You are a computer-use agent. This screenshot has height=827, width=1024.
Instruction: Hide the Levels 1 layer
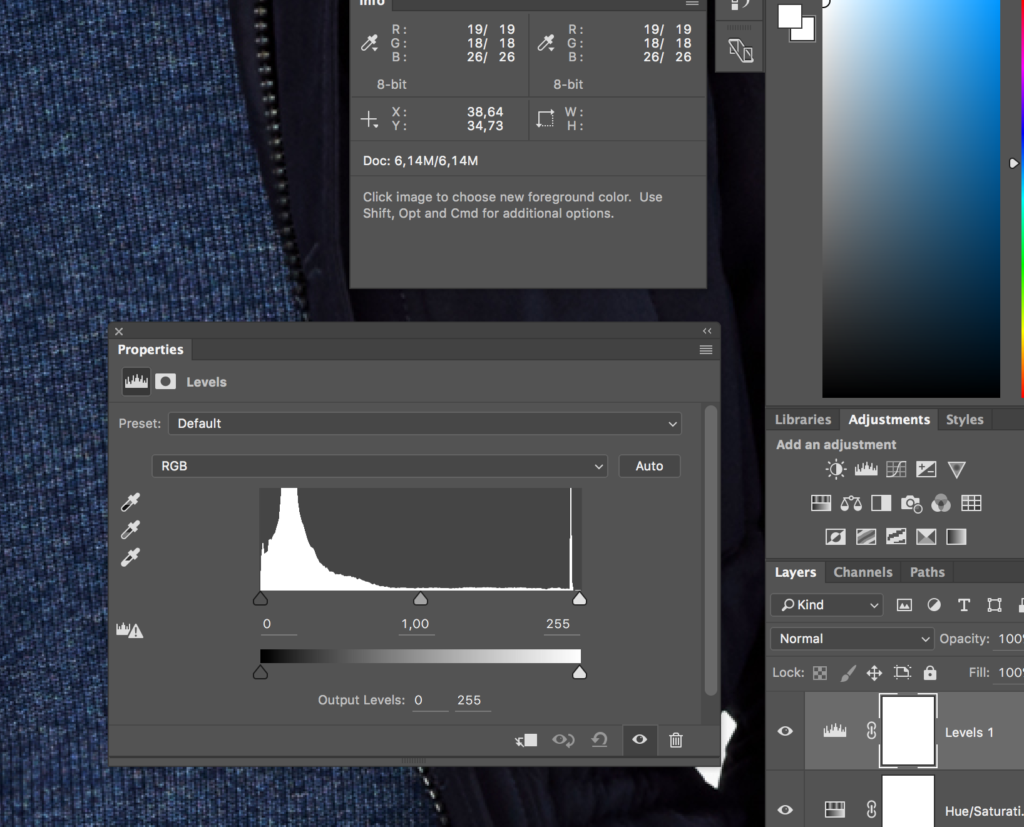coord(785,731)
